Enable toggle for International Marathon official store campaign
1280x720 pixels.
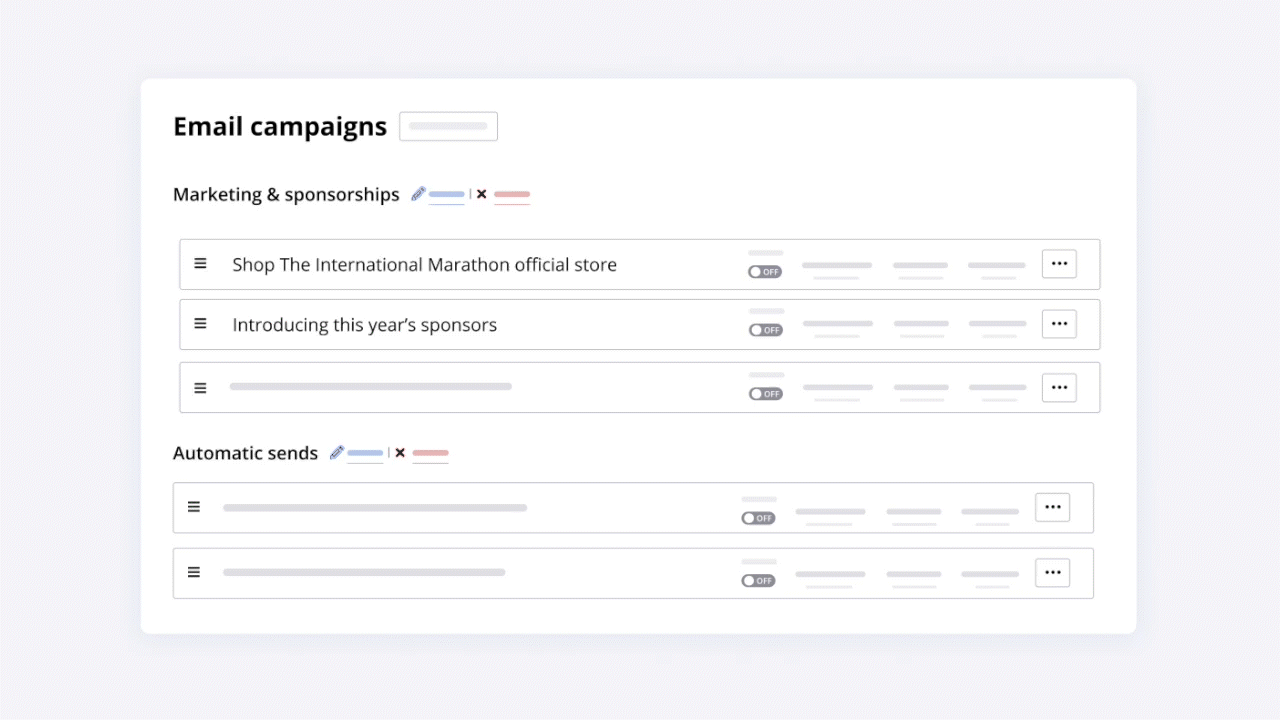point(765,272)
